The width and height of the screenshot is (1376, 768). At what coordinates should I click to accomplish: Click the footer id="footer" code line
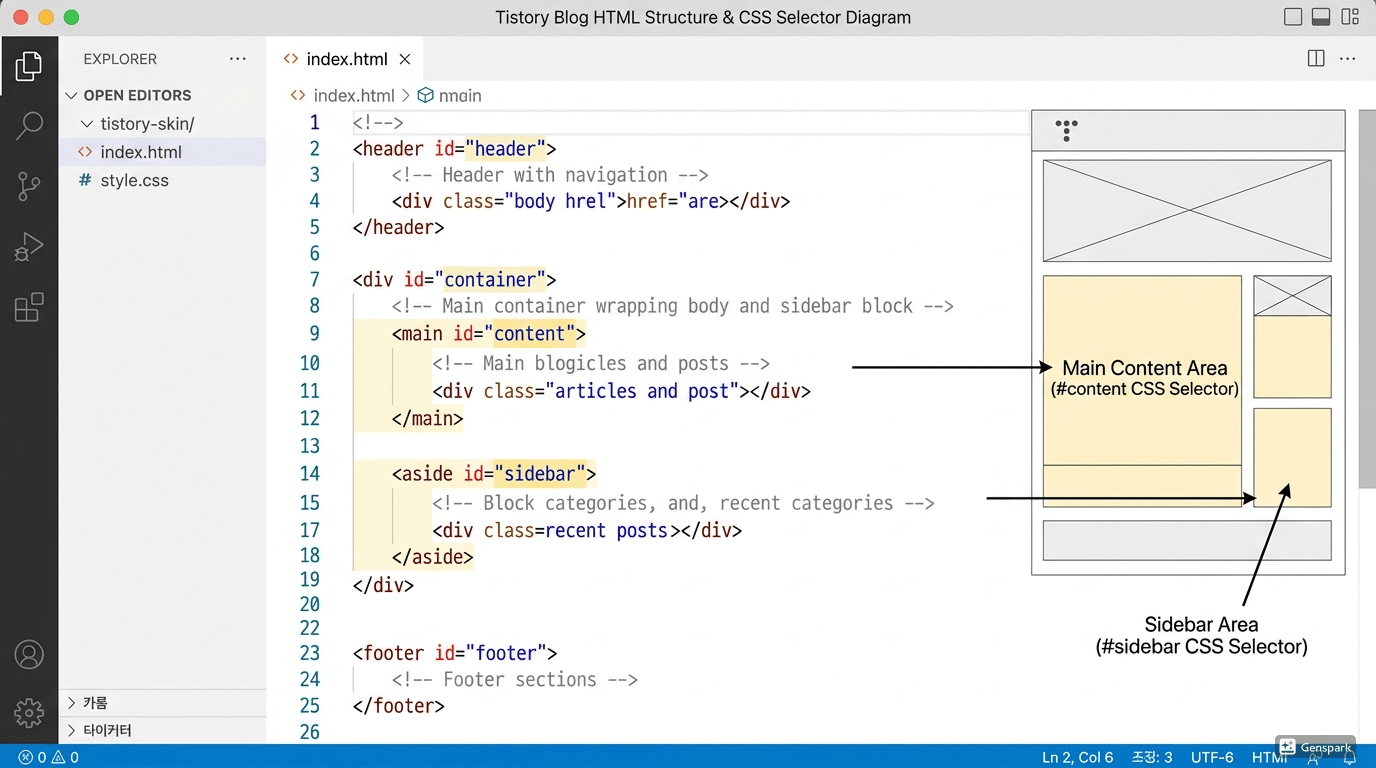(454, 653)
